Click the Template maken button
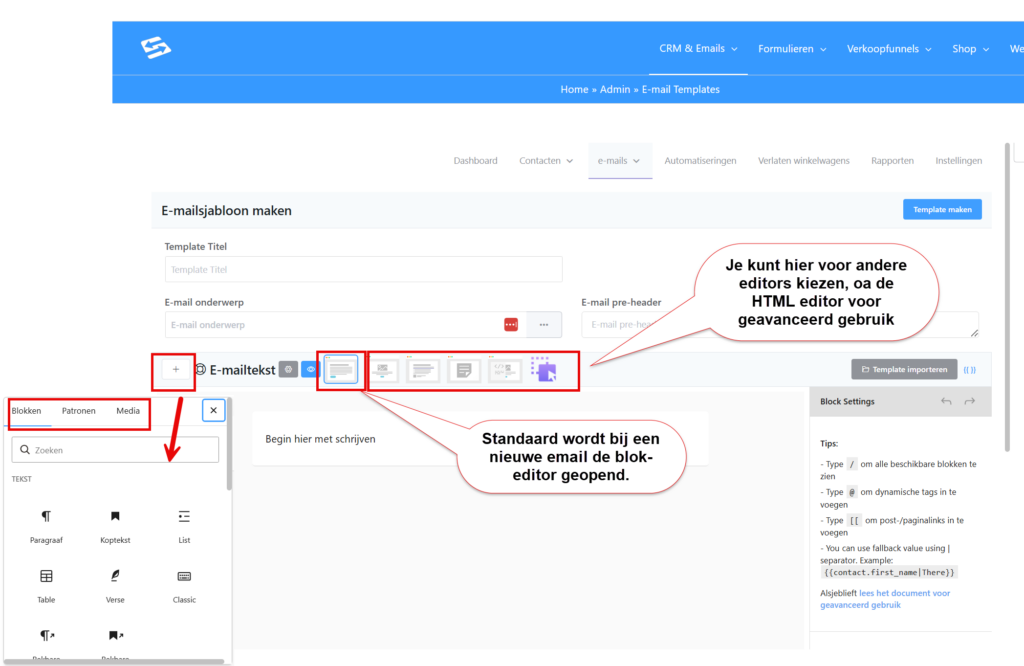The width and height of the screenshot is (1024, 666). coord(942,210)
